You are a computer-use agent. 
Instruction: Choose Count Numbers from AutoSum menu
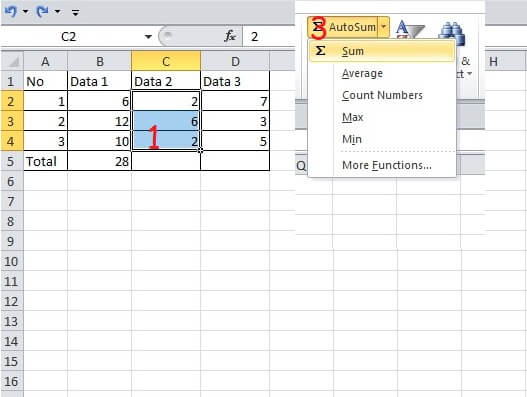click(382, 95)
